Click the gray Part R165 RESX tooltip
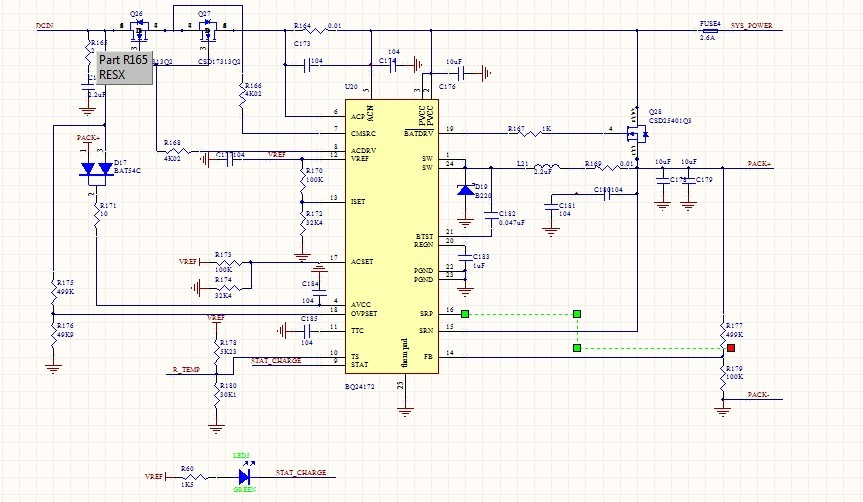This screenshot has height=502, width=863. (125, 68)
